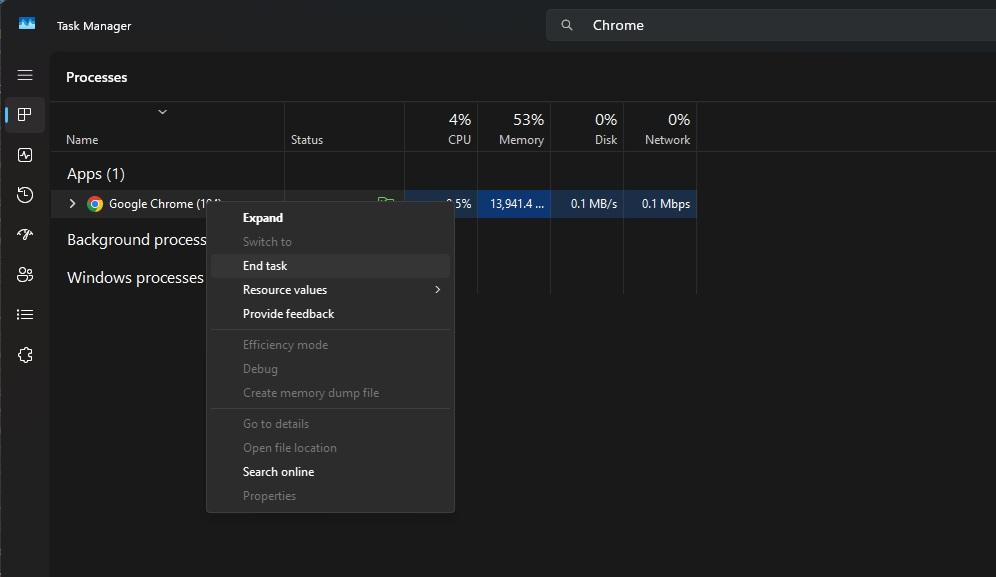Click the navigation hamburger menu
996x577 pixels.
(x=24, y=74)
